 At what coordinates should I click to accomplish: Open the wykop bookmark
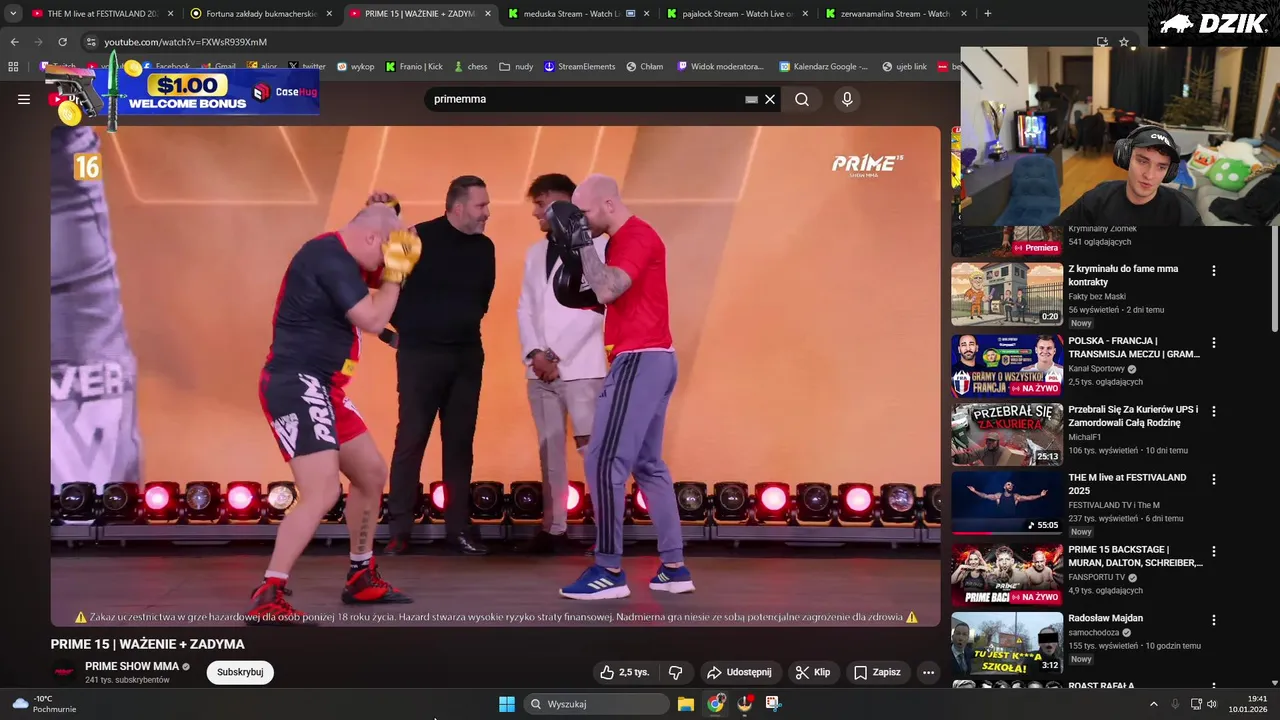[x=356, y=67]
